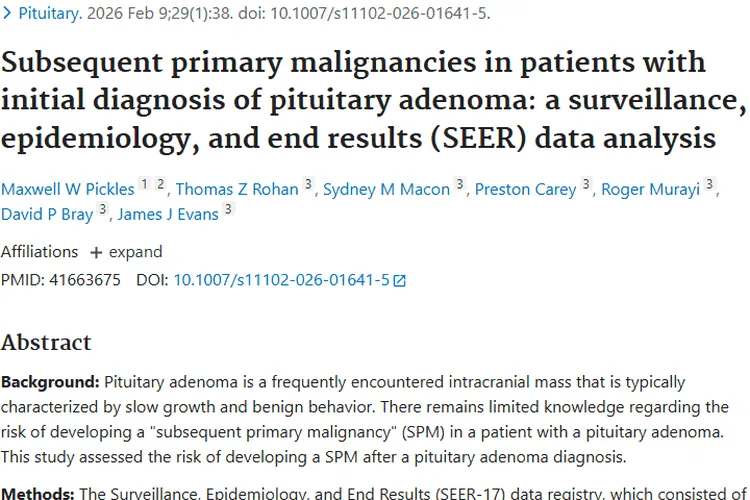Open author Sydney M Macon

(386, 189)
